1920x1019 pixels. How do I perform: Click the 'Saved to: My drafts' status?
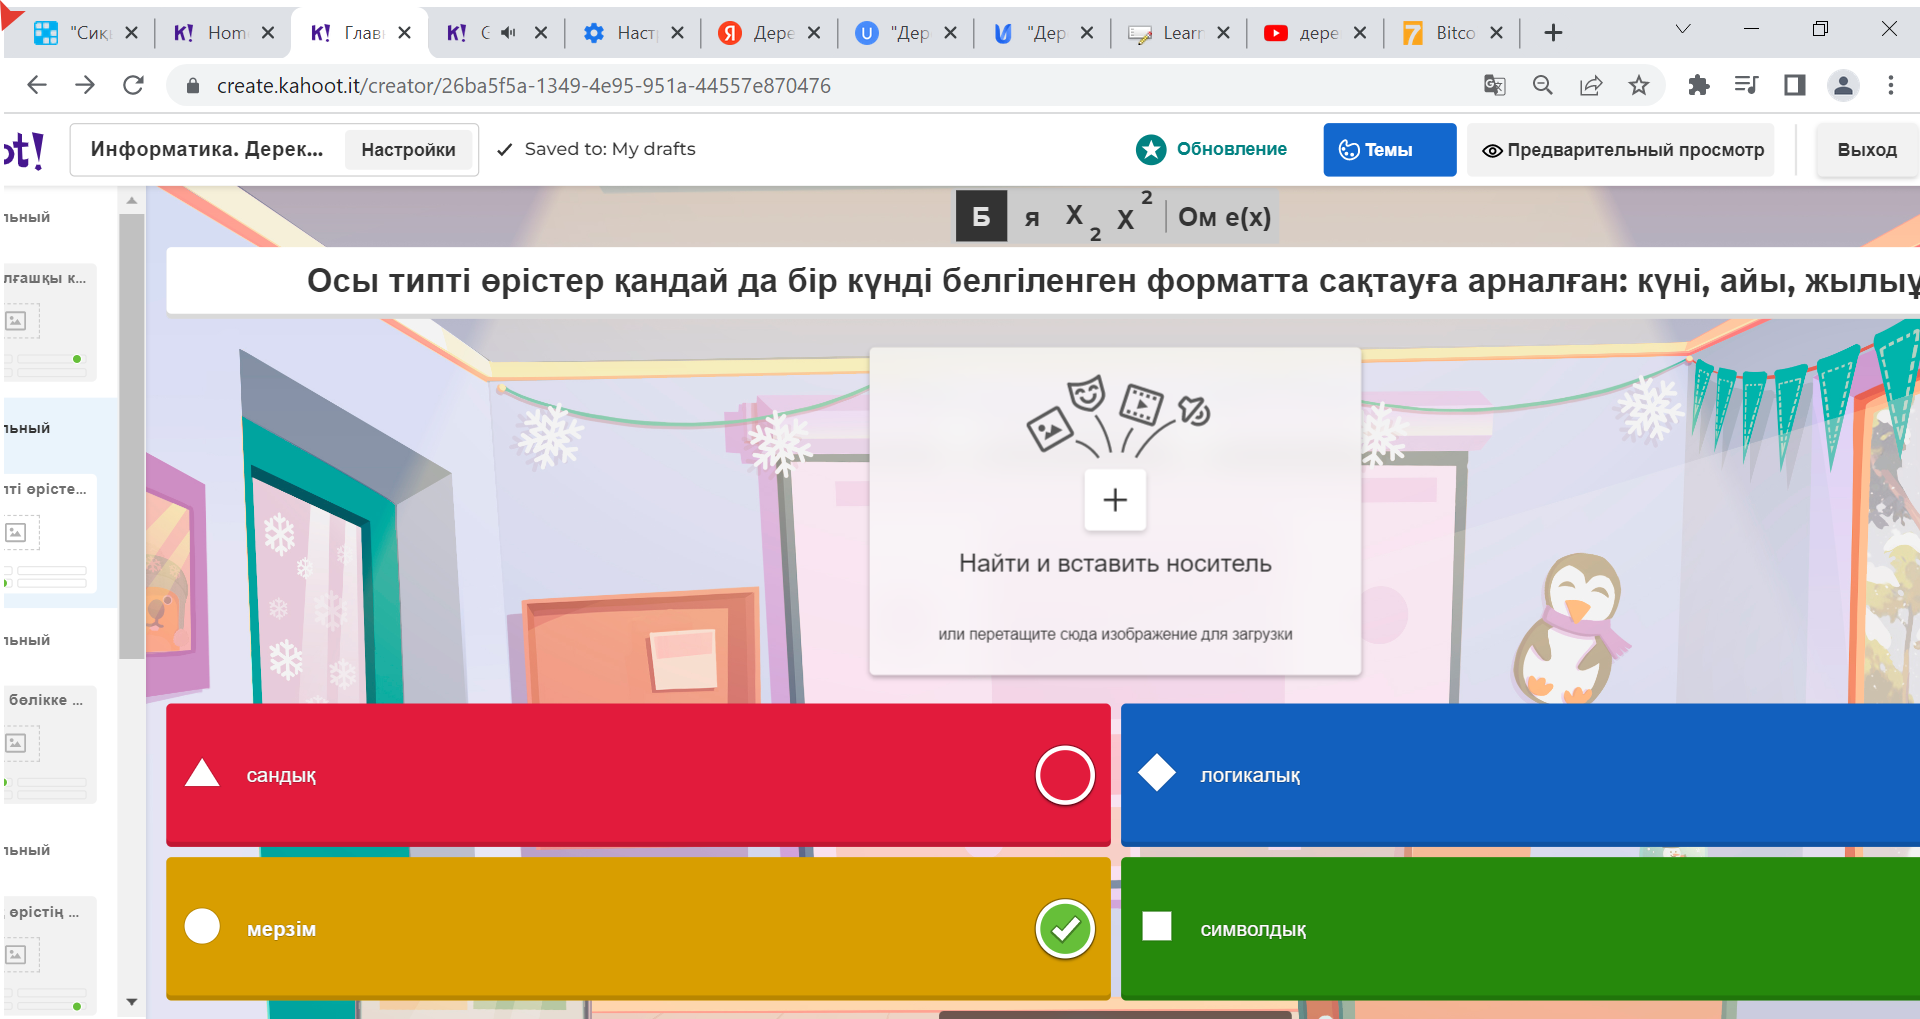(x=597, y=149)
